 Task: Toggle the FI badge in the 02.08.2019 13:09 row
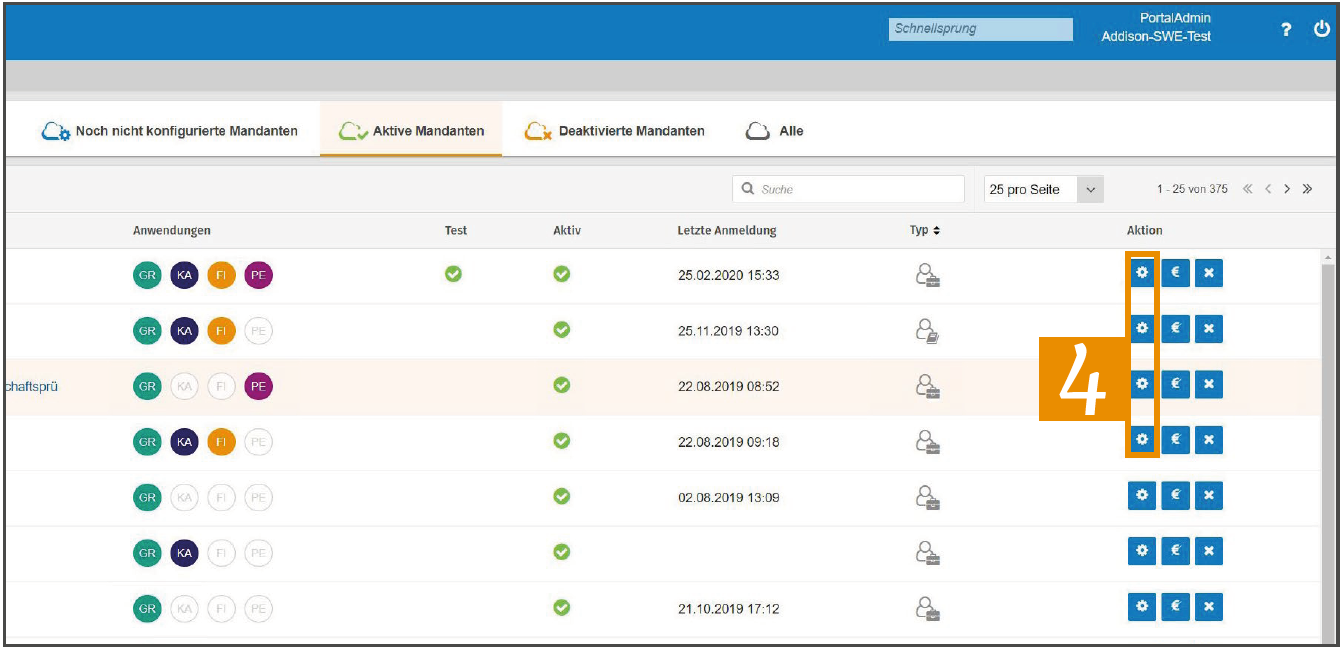pyautogui.click(x=221, y=496)
